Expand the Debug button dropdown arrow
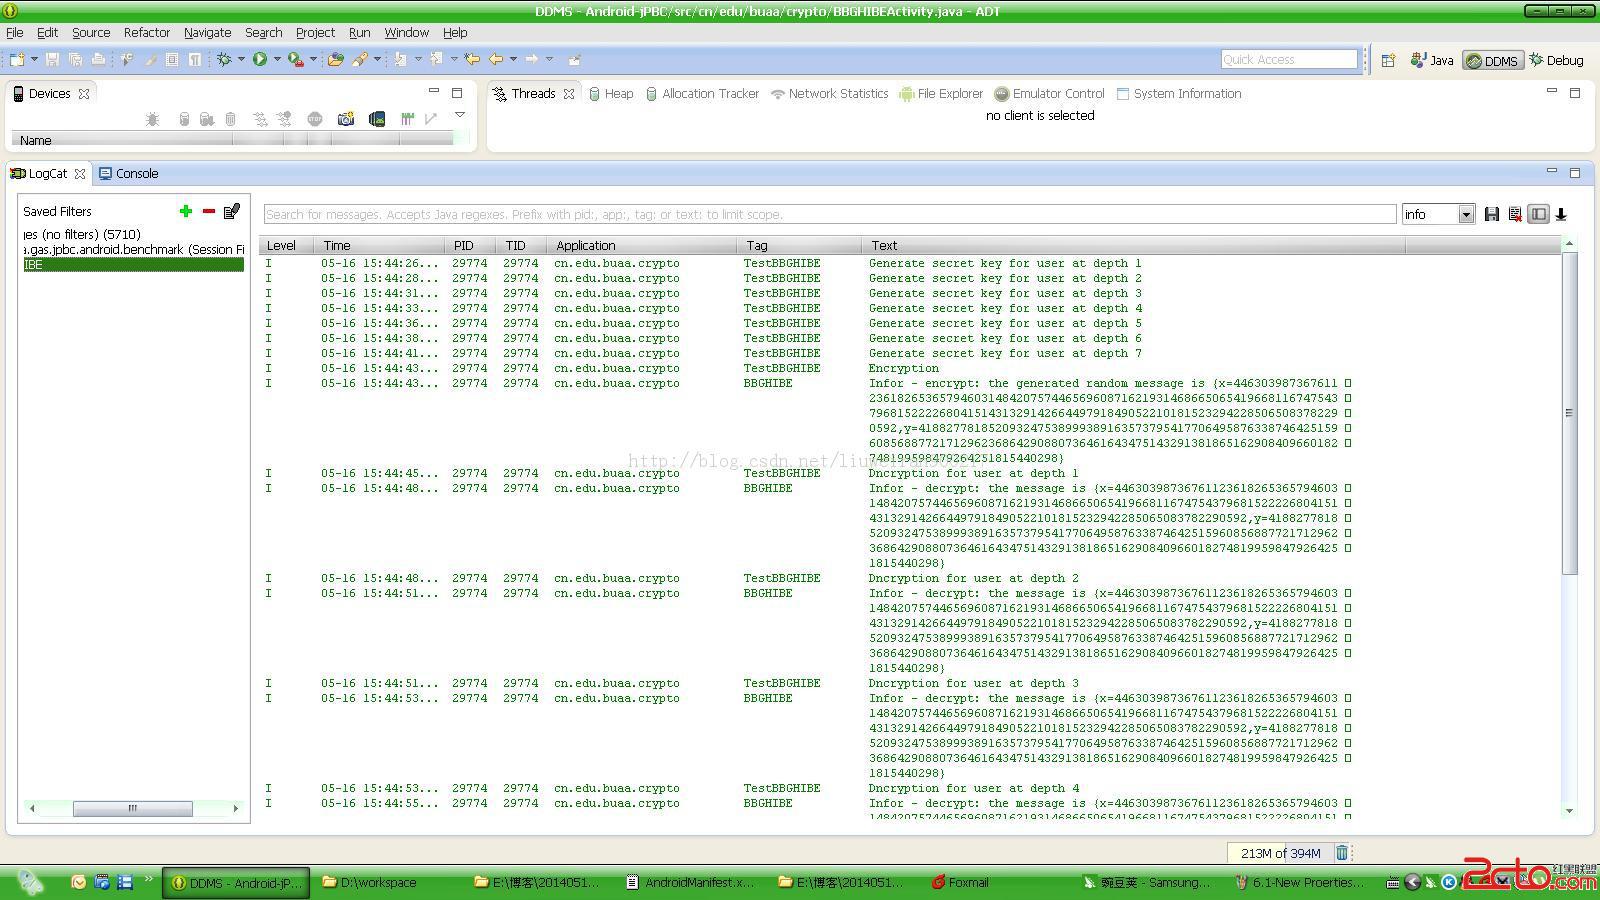The image size is (1600, 900). point(241,59)
